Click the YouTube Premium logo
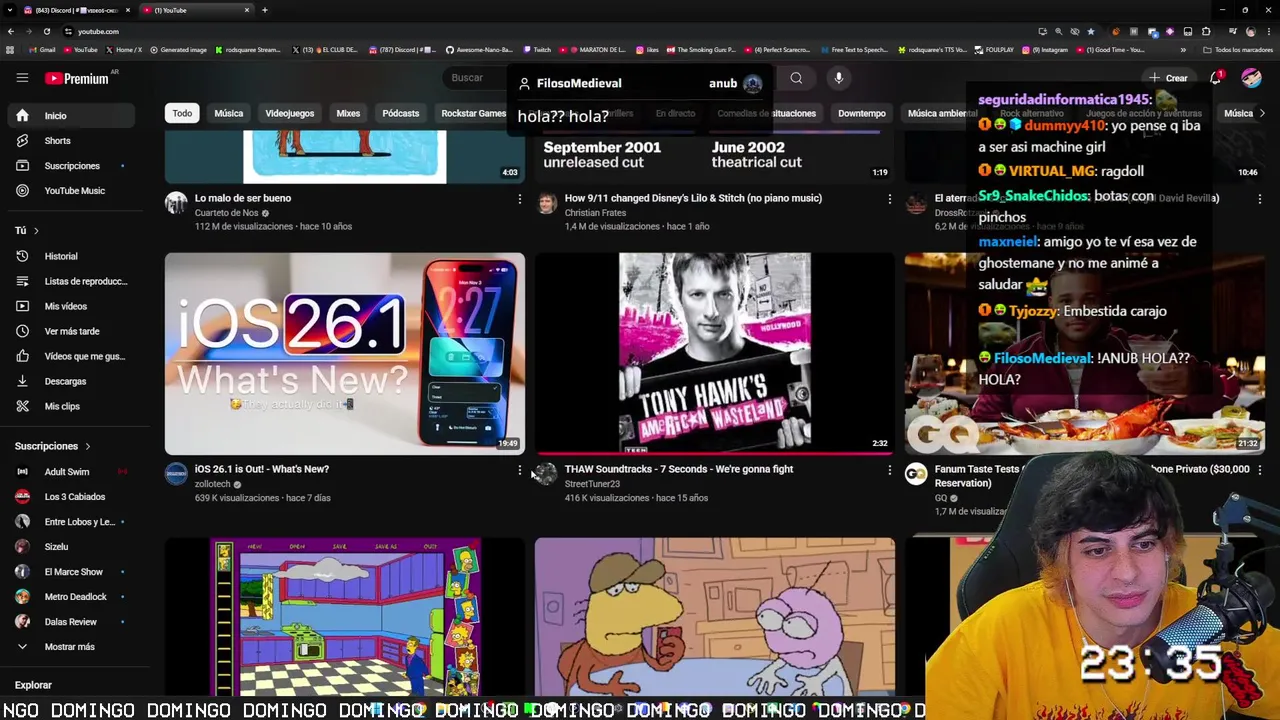This screenshot has width=1280, height=720. pos(76,78)
